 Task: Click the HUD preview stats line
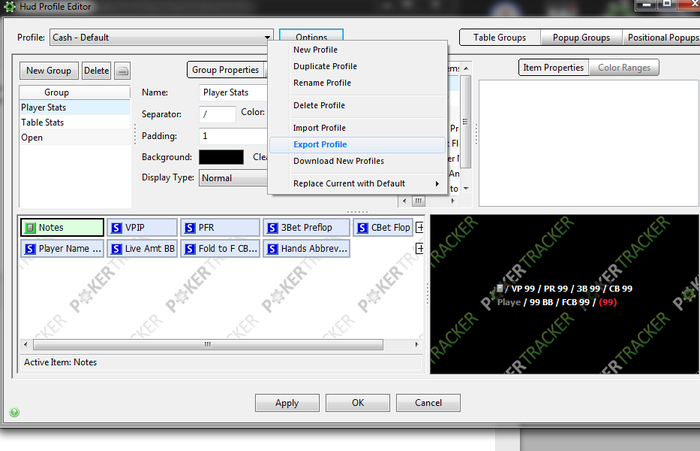(565, 289)
